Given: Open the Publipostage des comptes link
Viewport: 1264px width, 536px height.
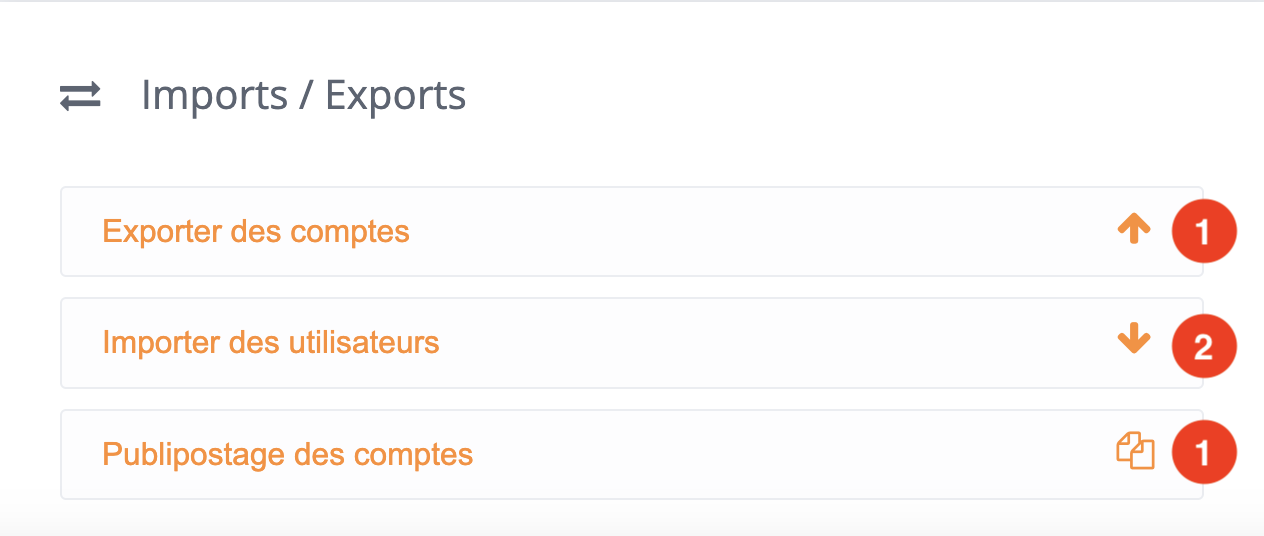Looking at the screenshot, I should [288, 455].
